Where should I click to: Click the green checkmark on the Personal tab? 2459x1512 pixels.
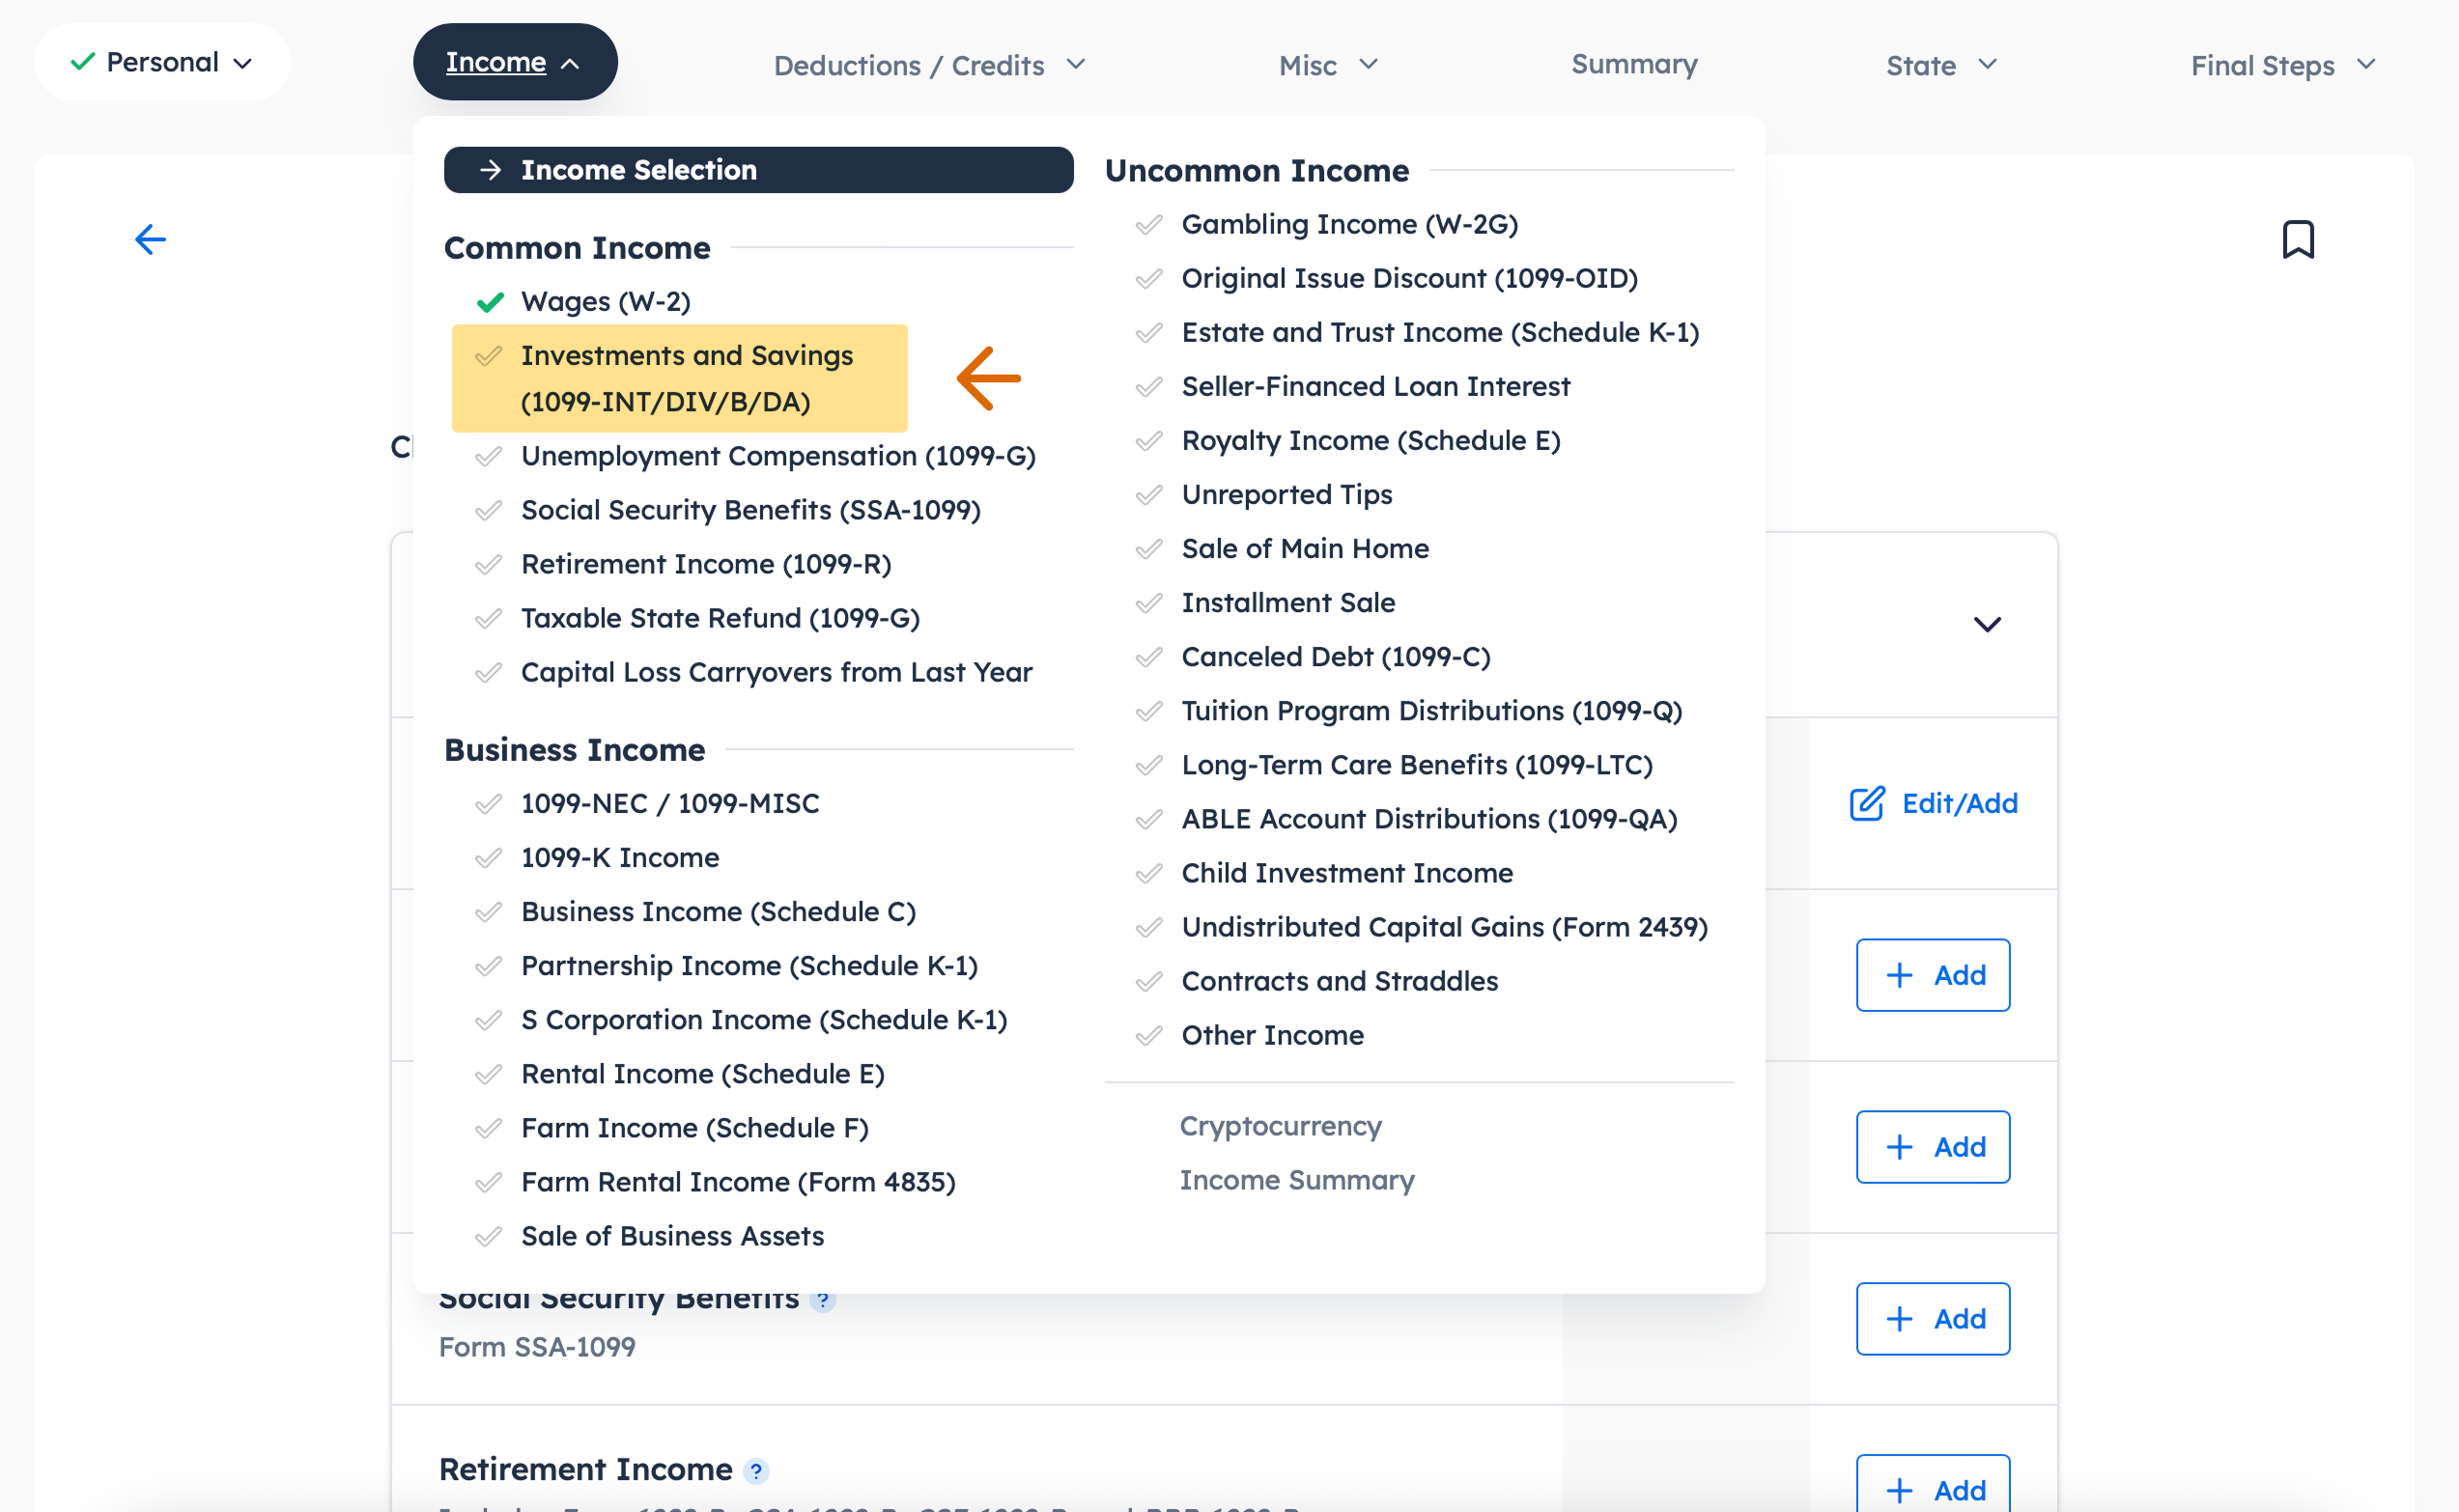[84, 61]
